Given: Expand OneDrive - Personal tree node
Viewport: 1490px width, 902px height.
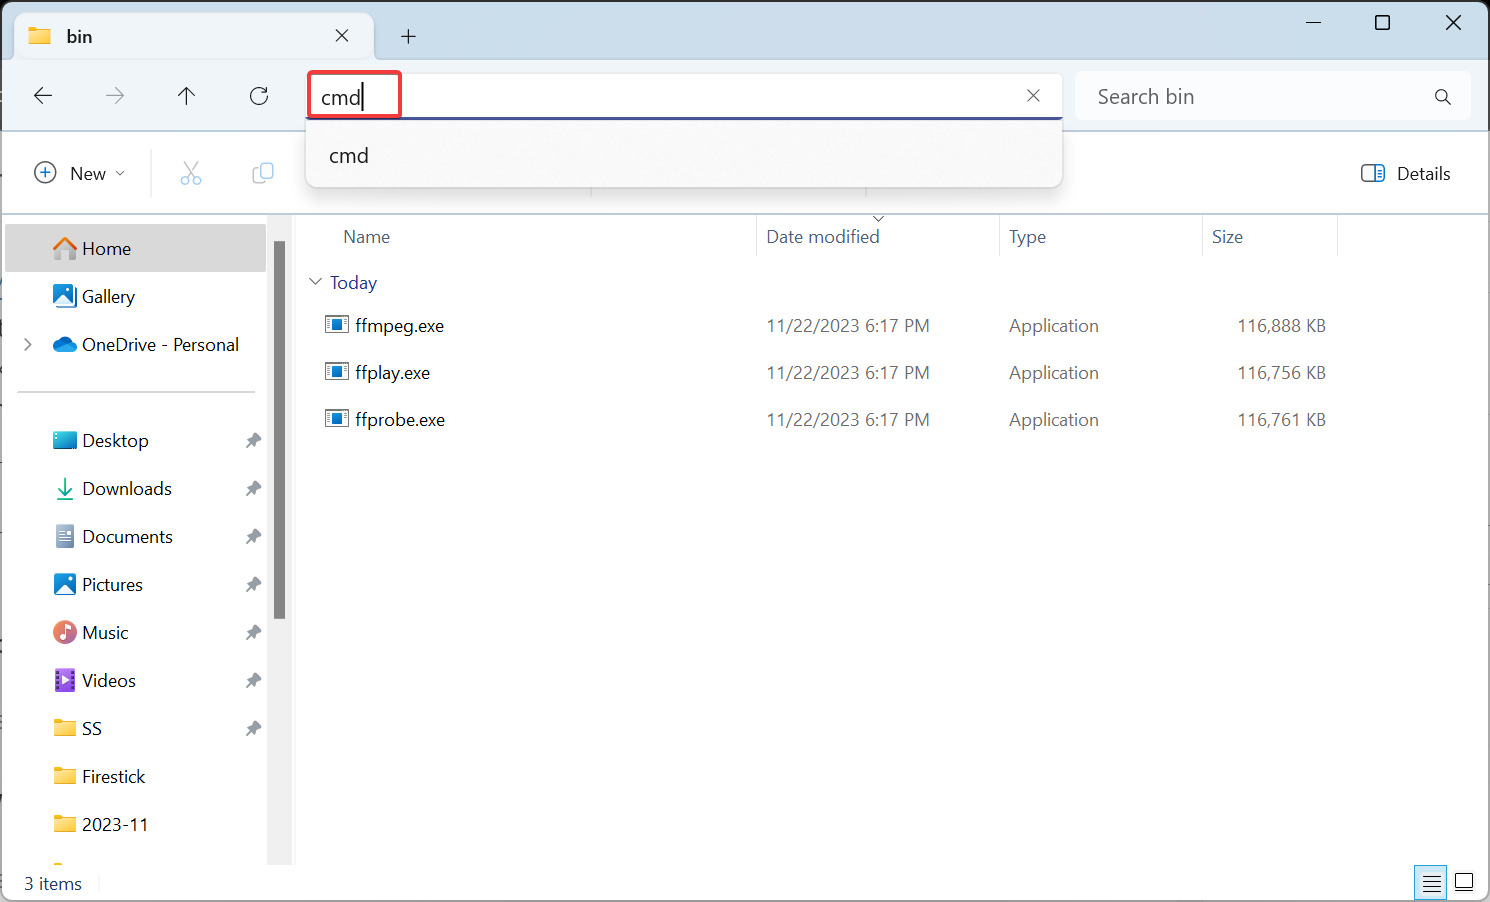Looking at the screenshot, I should (x=28, y=345).
